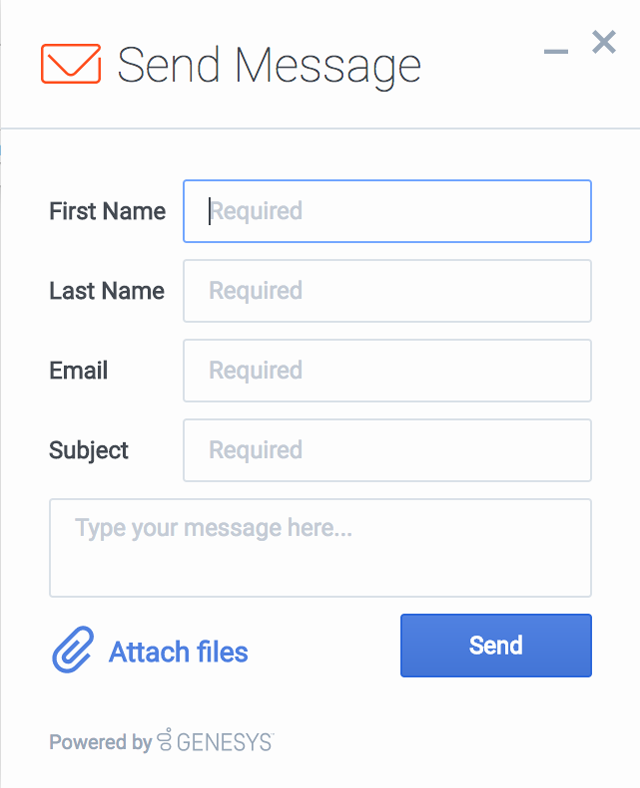Minimize the Send Message widget
The width and height of the screenshot is (640, 788).
coord(556,51)
